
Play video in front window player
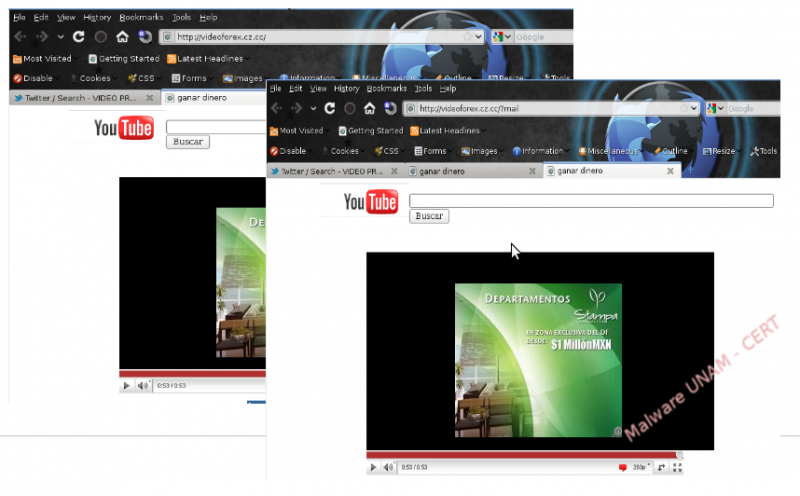tap(373, 467)
